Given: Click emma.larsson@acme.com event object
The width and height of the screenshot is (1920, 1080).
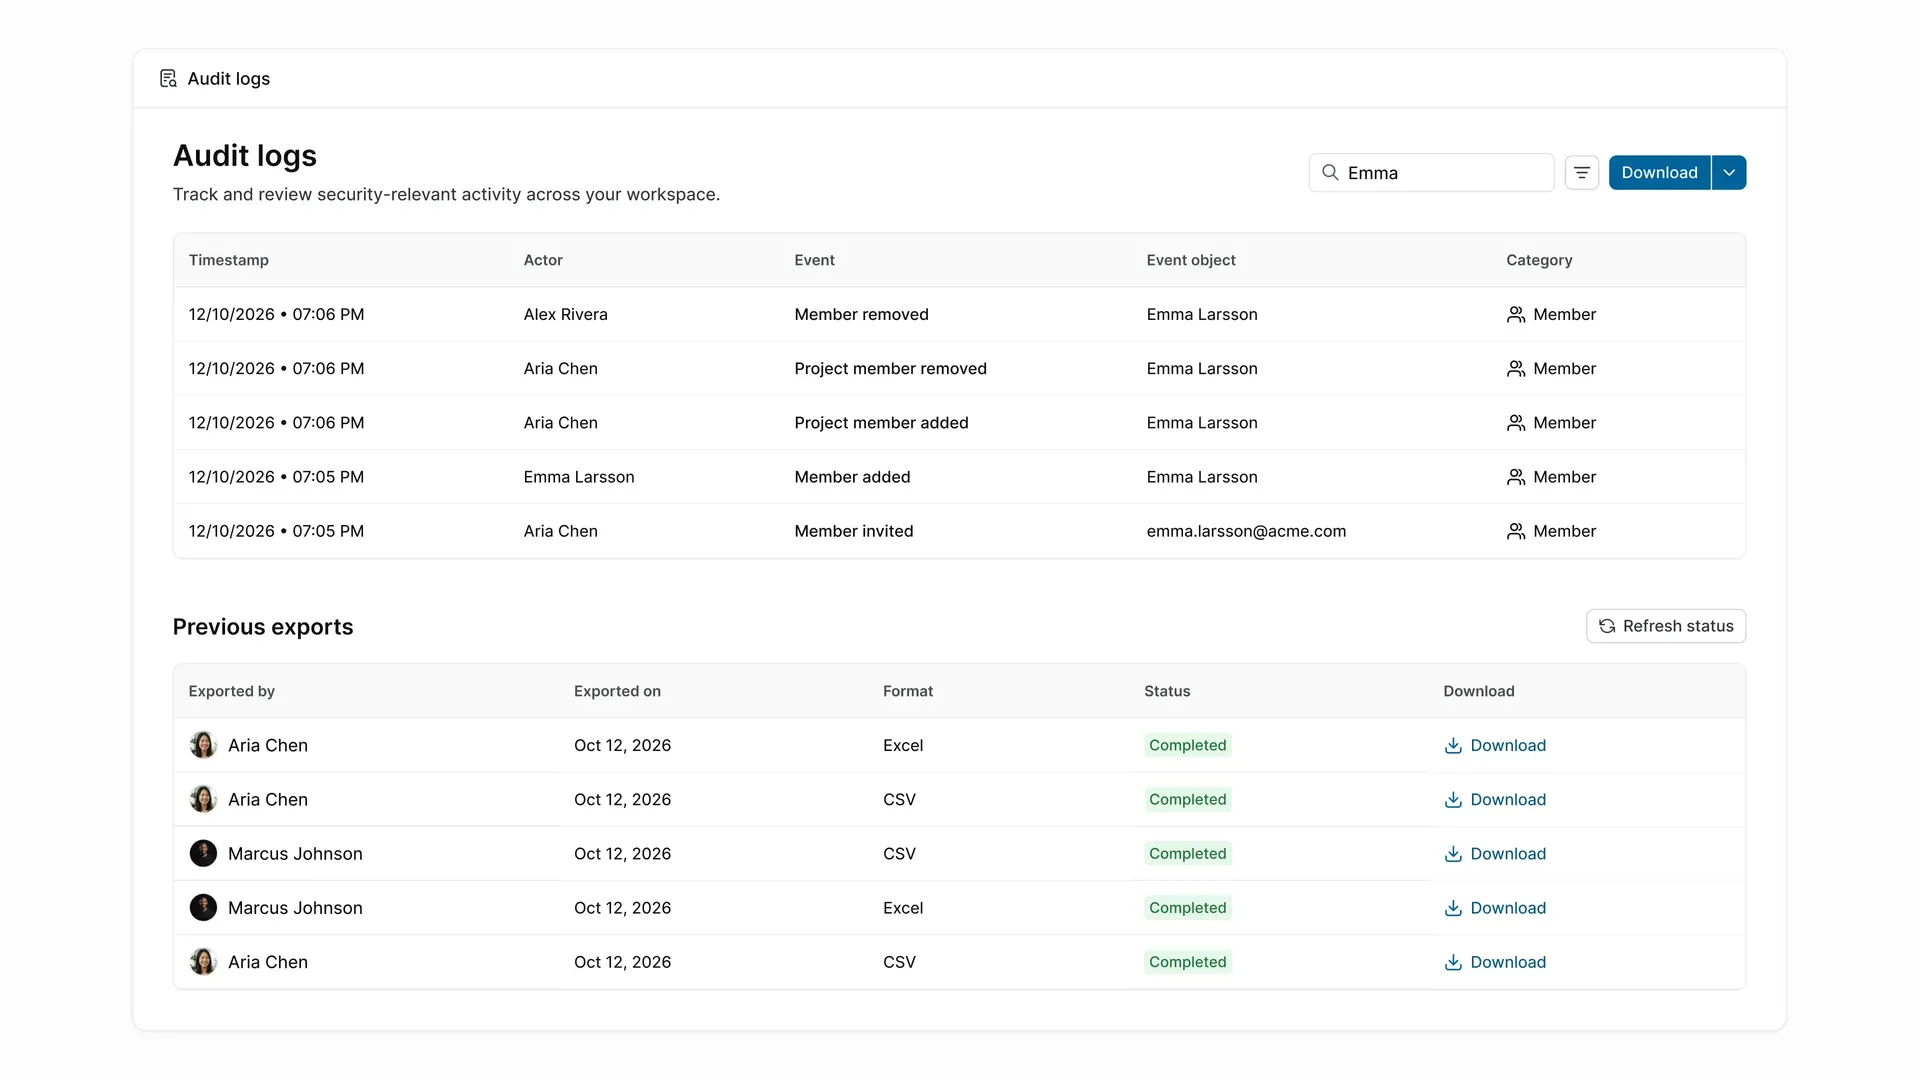Looking at the screenshot, I should tap(1246, 531).
